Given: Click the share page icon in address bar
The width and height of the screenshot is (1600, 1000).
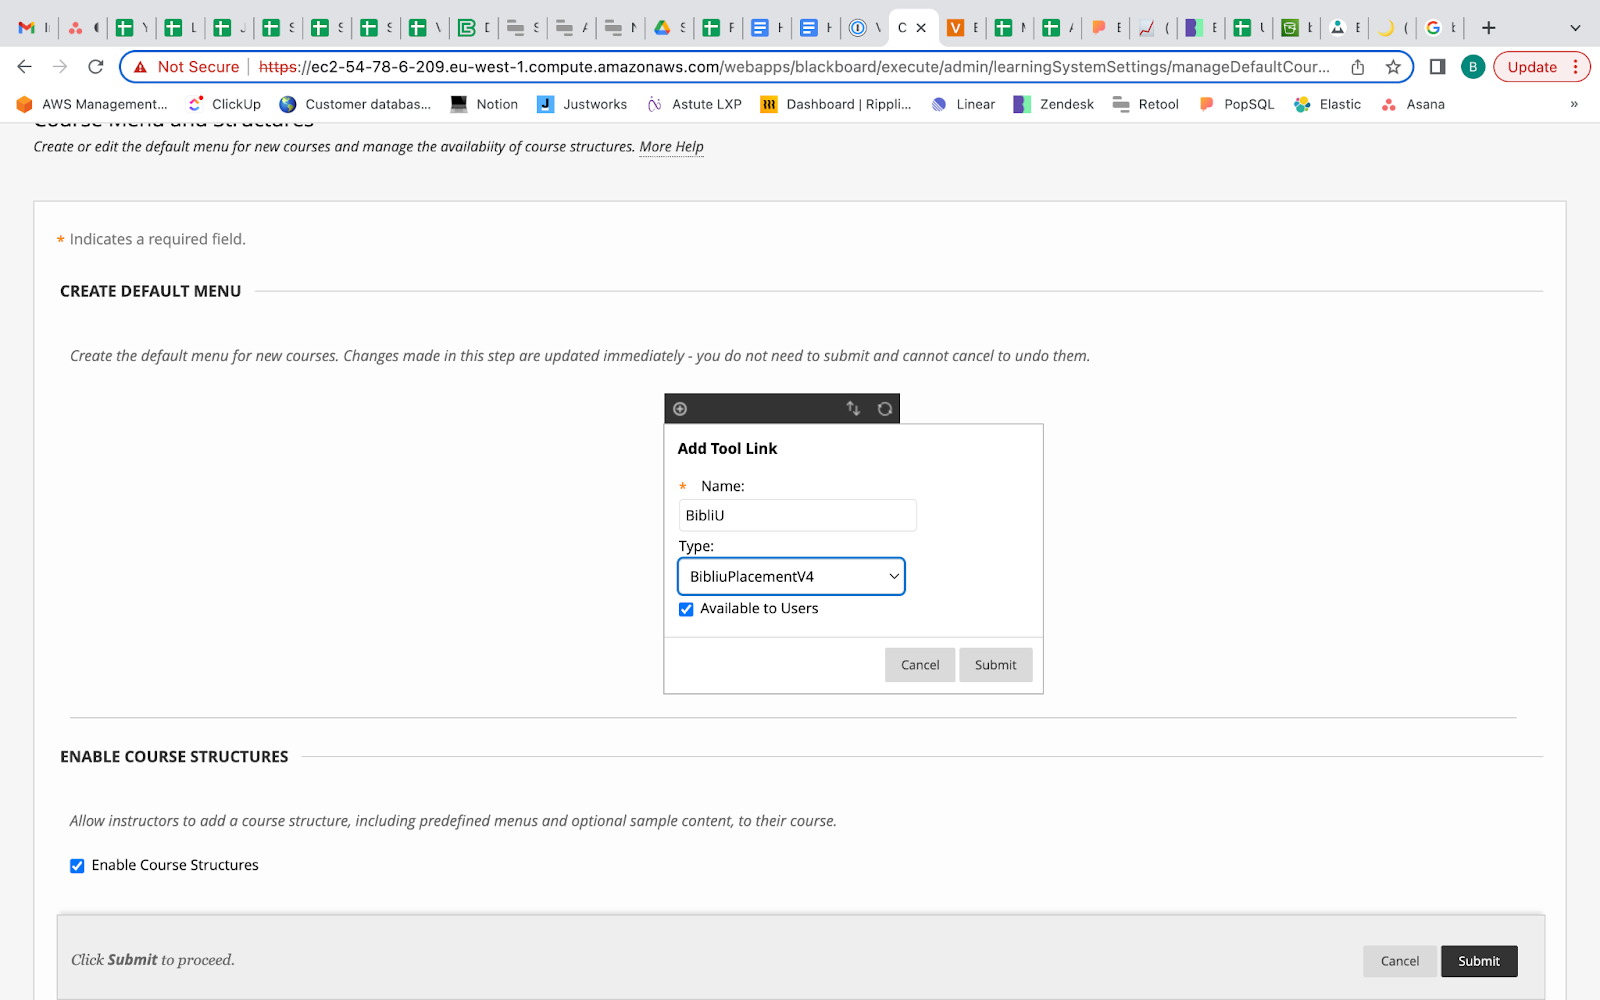Looking at the screenshot, I should click(x=1358, y=67).
